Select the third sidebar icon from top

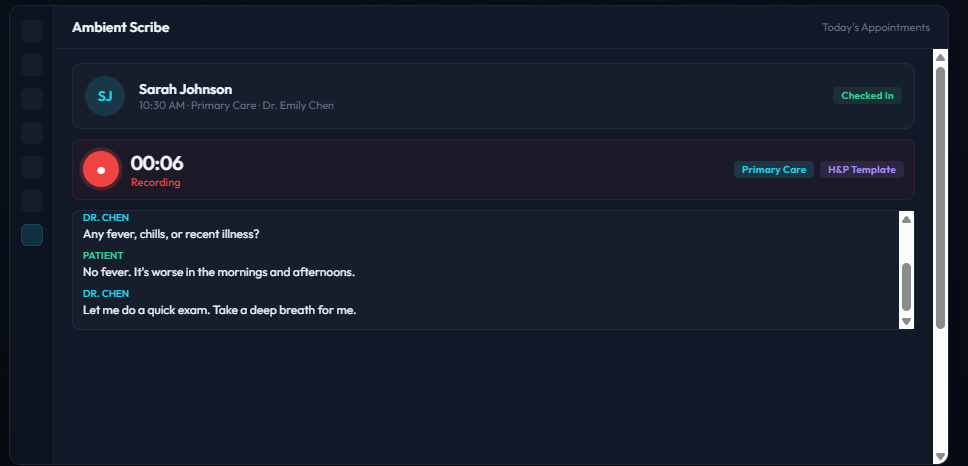(x=32, y=99)
